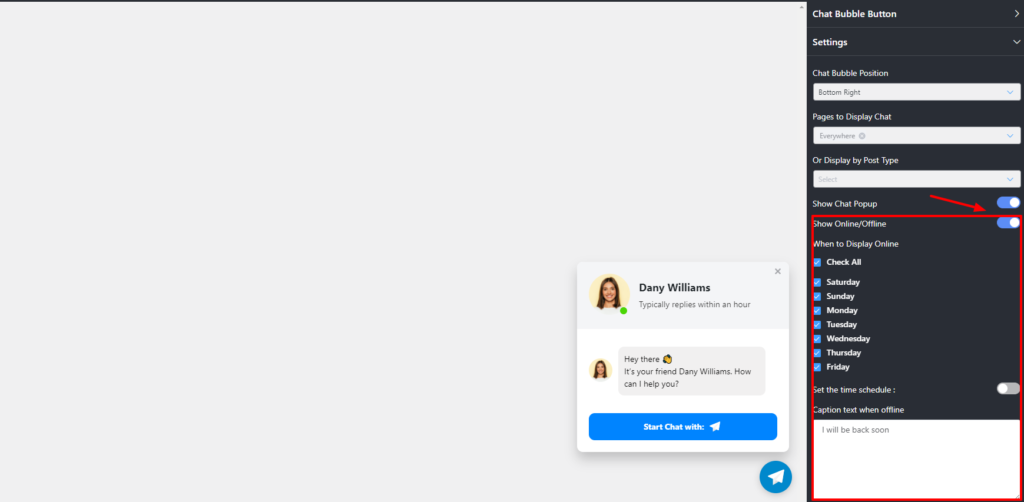Click the Dany Williams name text
This screenshot has height=502, width=1024.
(675, 287)
